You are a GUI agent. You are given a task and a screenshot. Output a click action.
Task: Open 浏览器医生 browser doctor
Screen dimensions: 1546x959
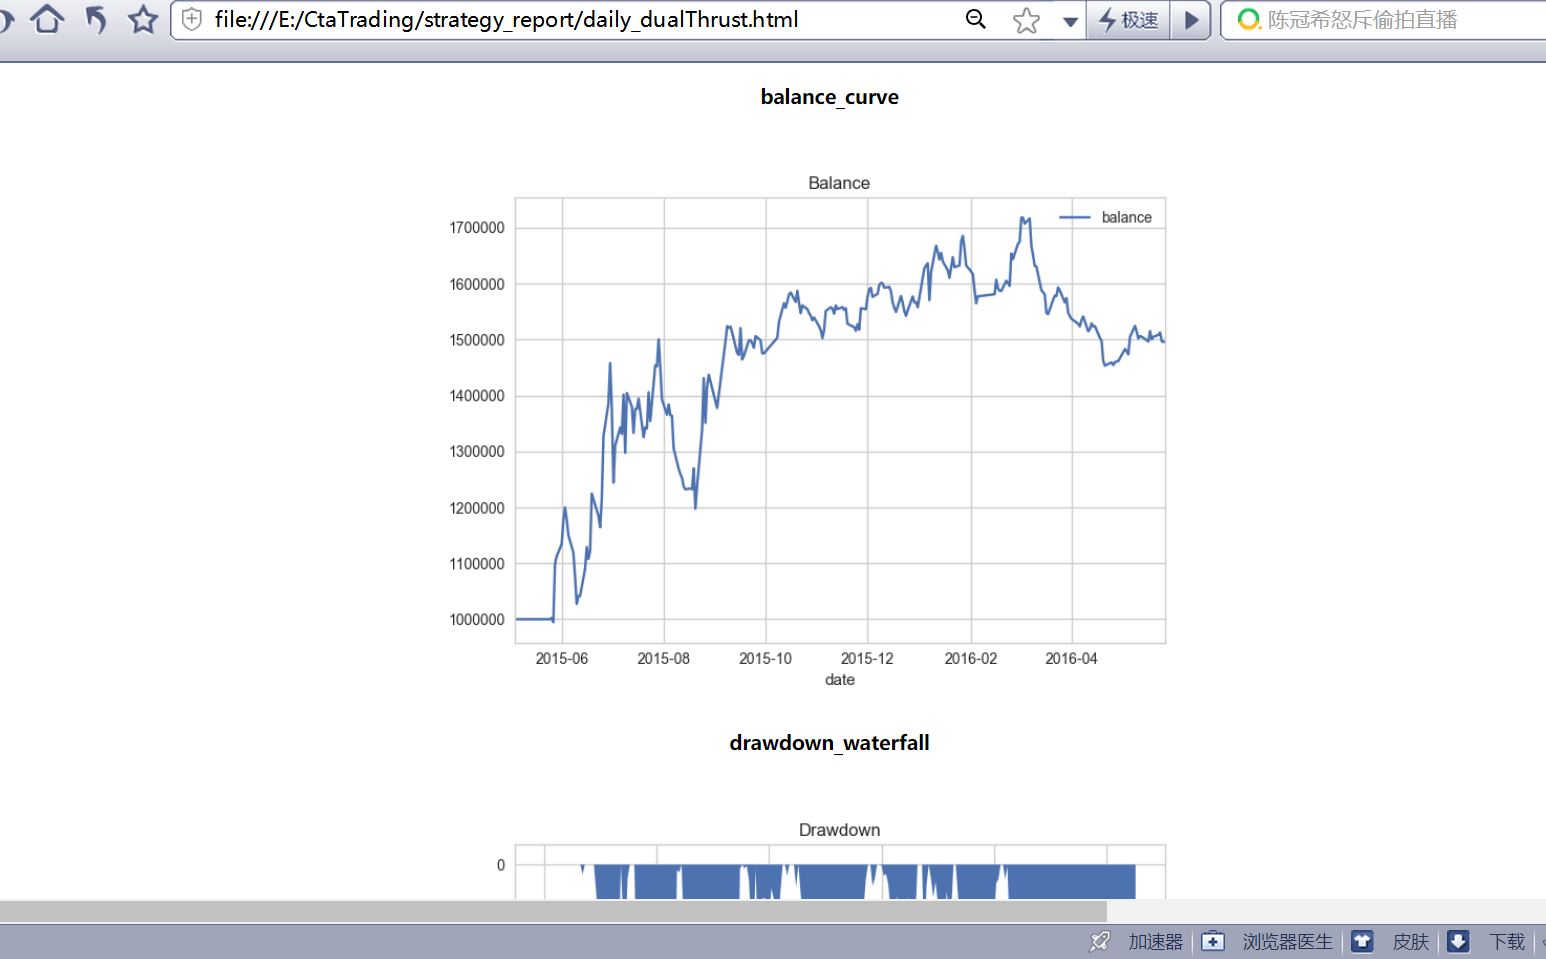(1268, 941)
